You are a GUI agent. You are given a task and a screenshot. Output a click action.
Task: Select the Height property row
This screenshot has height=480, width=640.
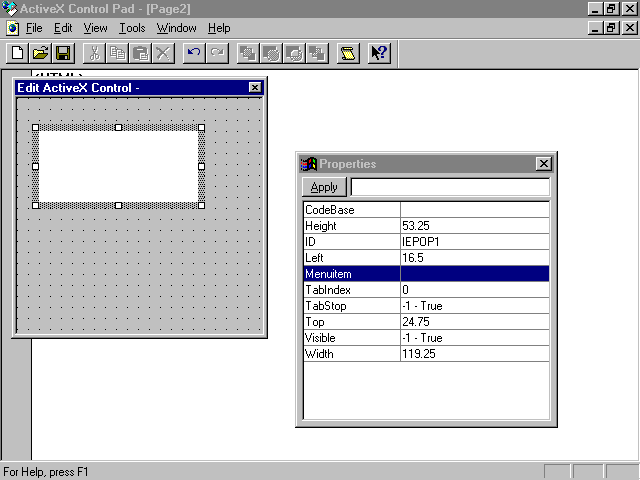(x=351, y=226)
